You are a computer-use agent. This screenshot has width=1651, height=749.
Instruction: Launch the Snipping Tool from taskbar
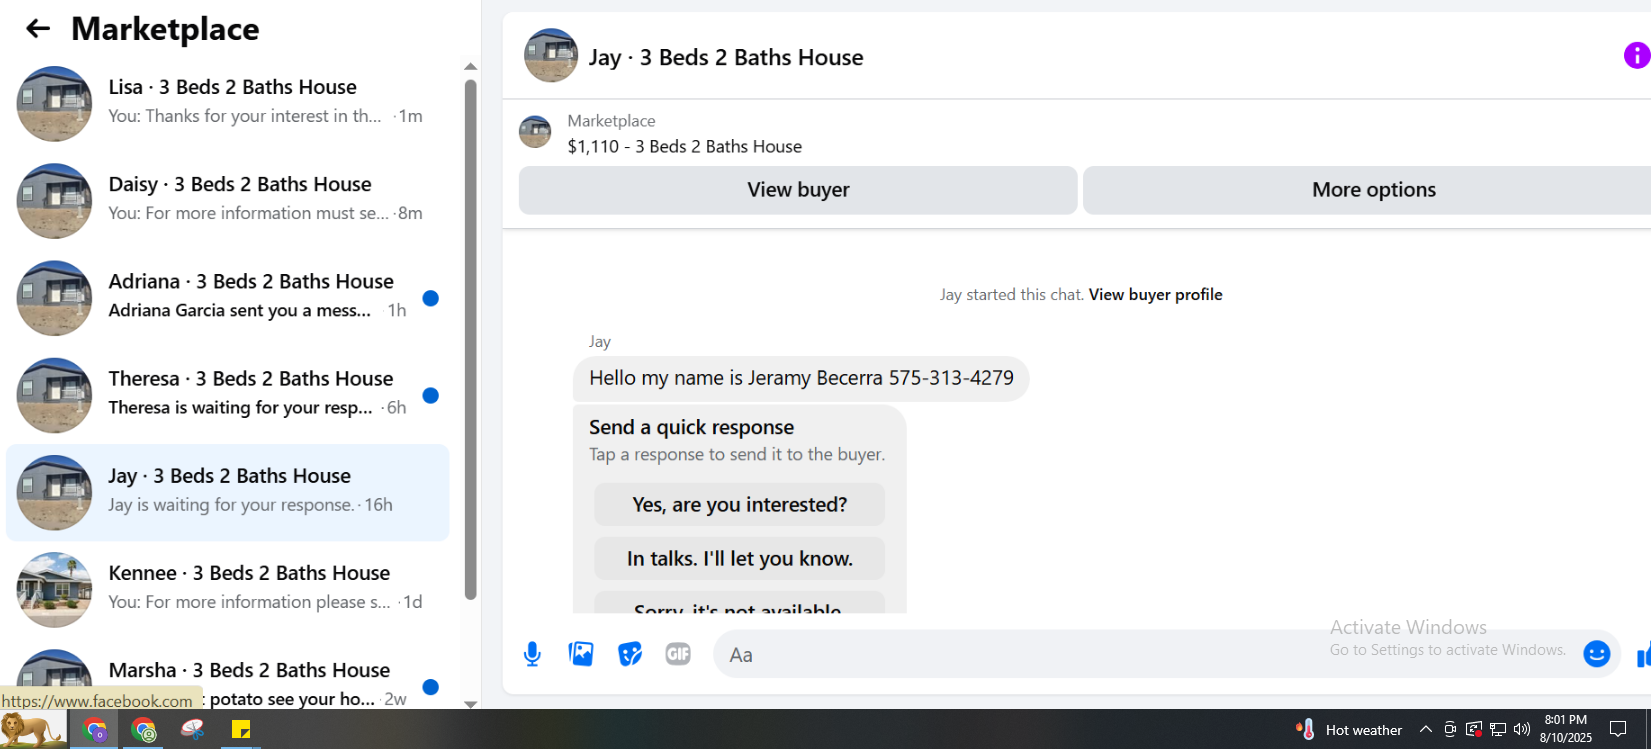(x=192, y=730)
